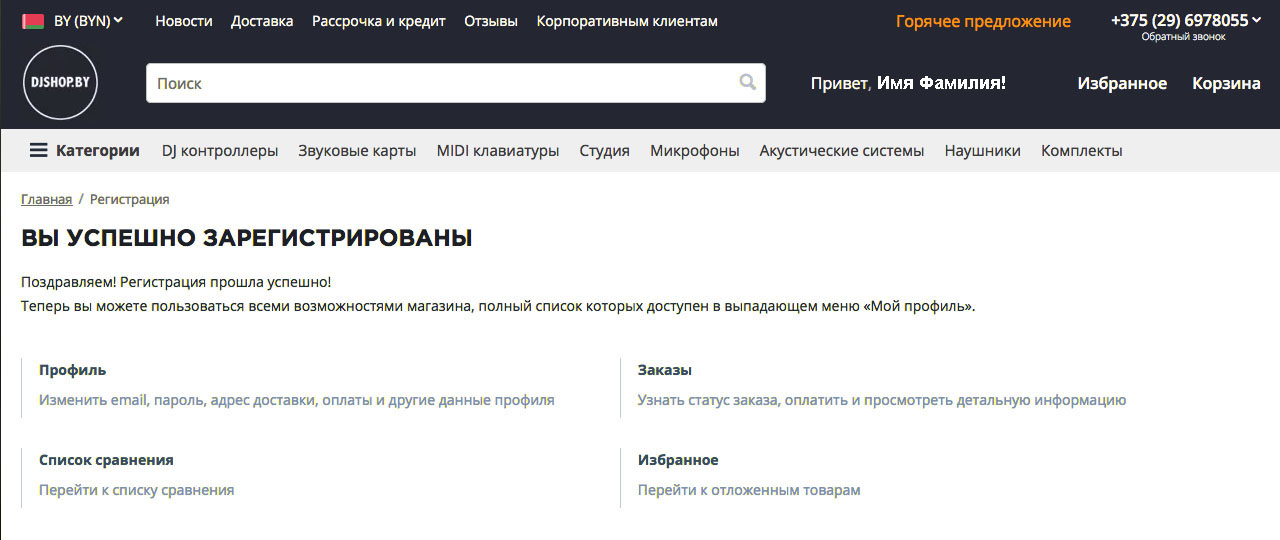Go to Наушники category

(x=983, y=151)
